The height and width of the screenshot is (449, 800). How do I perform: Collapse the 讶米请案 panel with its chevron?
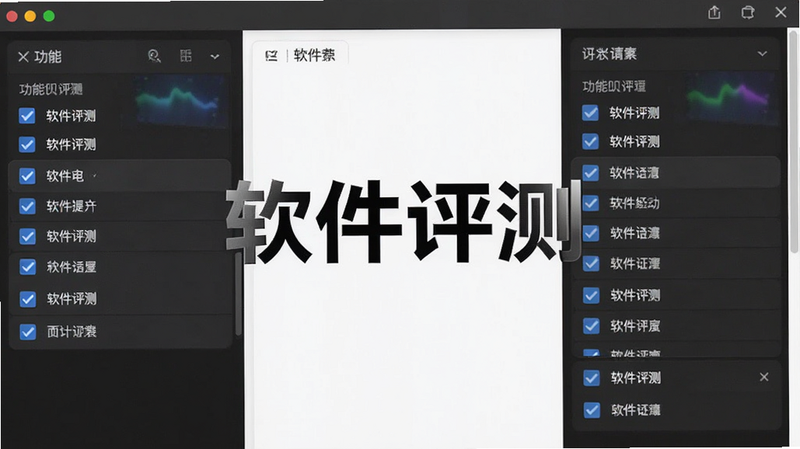762,54
